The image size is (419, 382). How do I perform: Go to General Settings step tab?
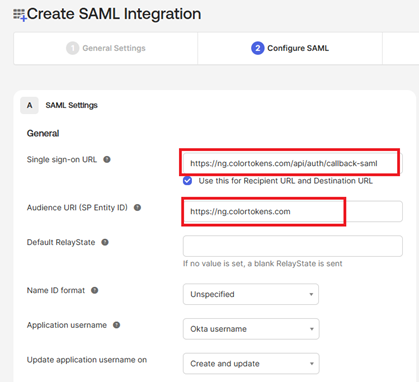106,48
